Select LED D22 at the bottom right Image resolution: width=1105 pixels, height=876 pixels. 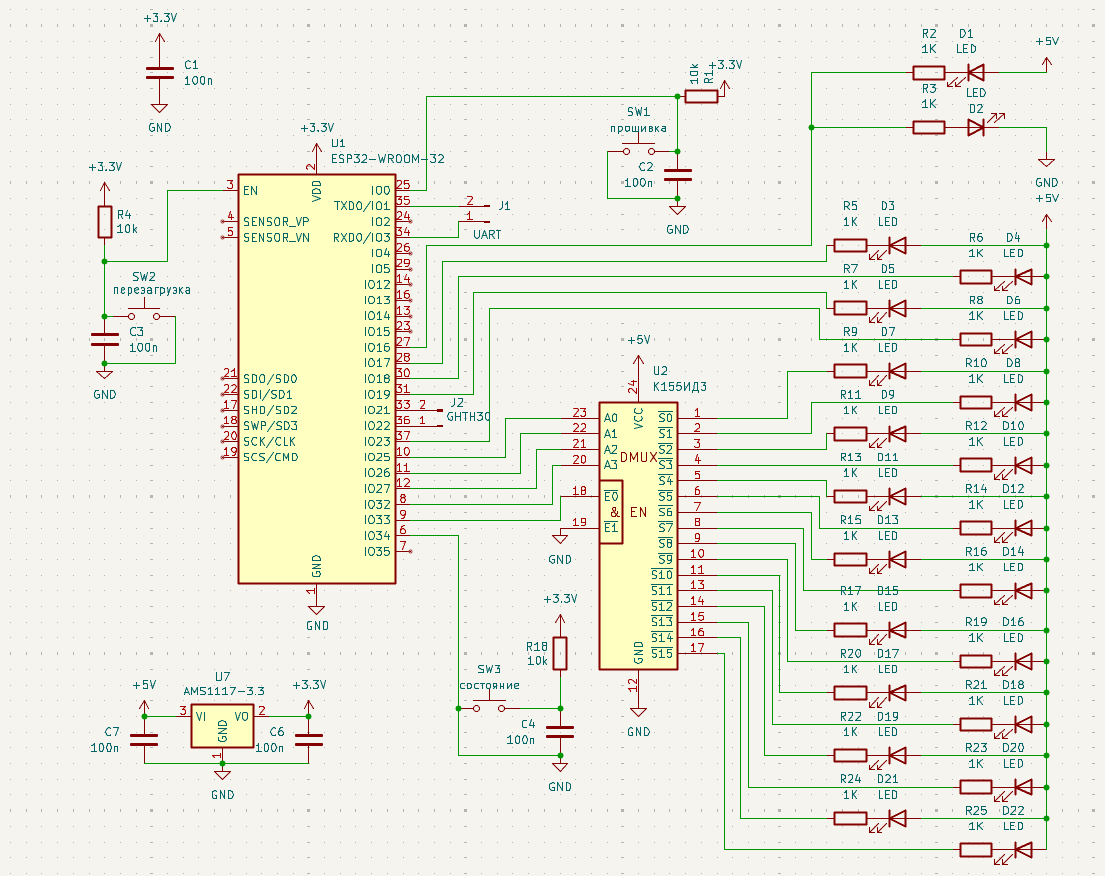pyautogui.click(x=1022, y=847)
